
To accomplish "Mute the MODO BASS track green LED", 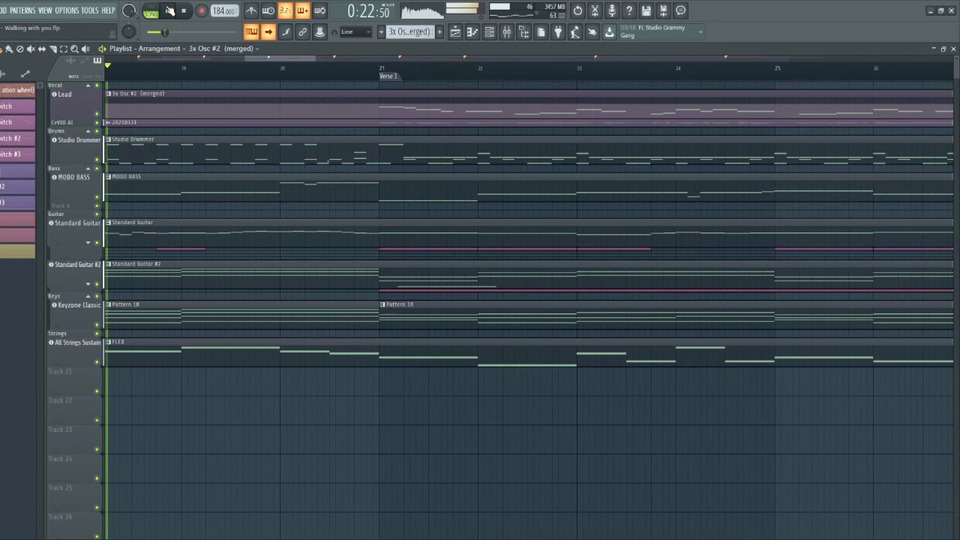I will (x=97, y=197).
